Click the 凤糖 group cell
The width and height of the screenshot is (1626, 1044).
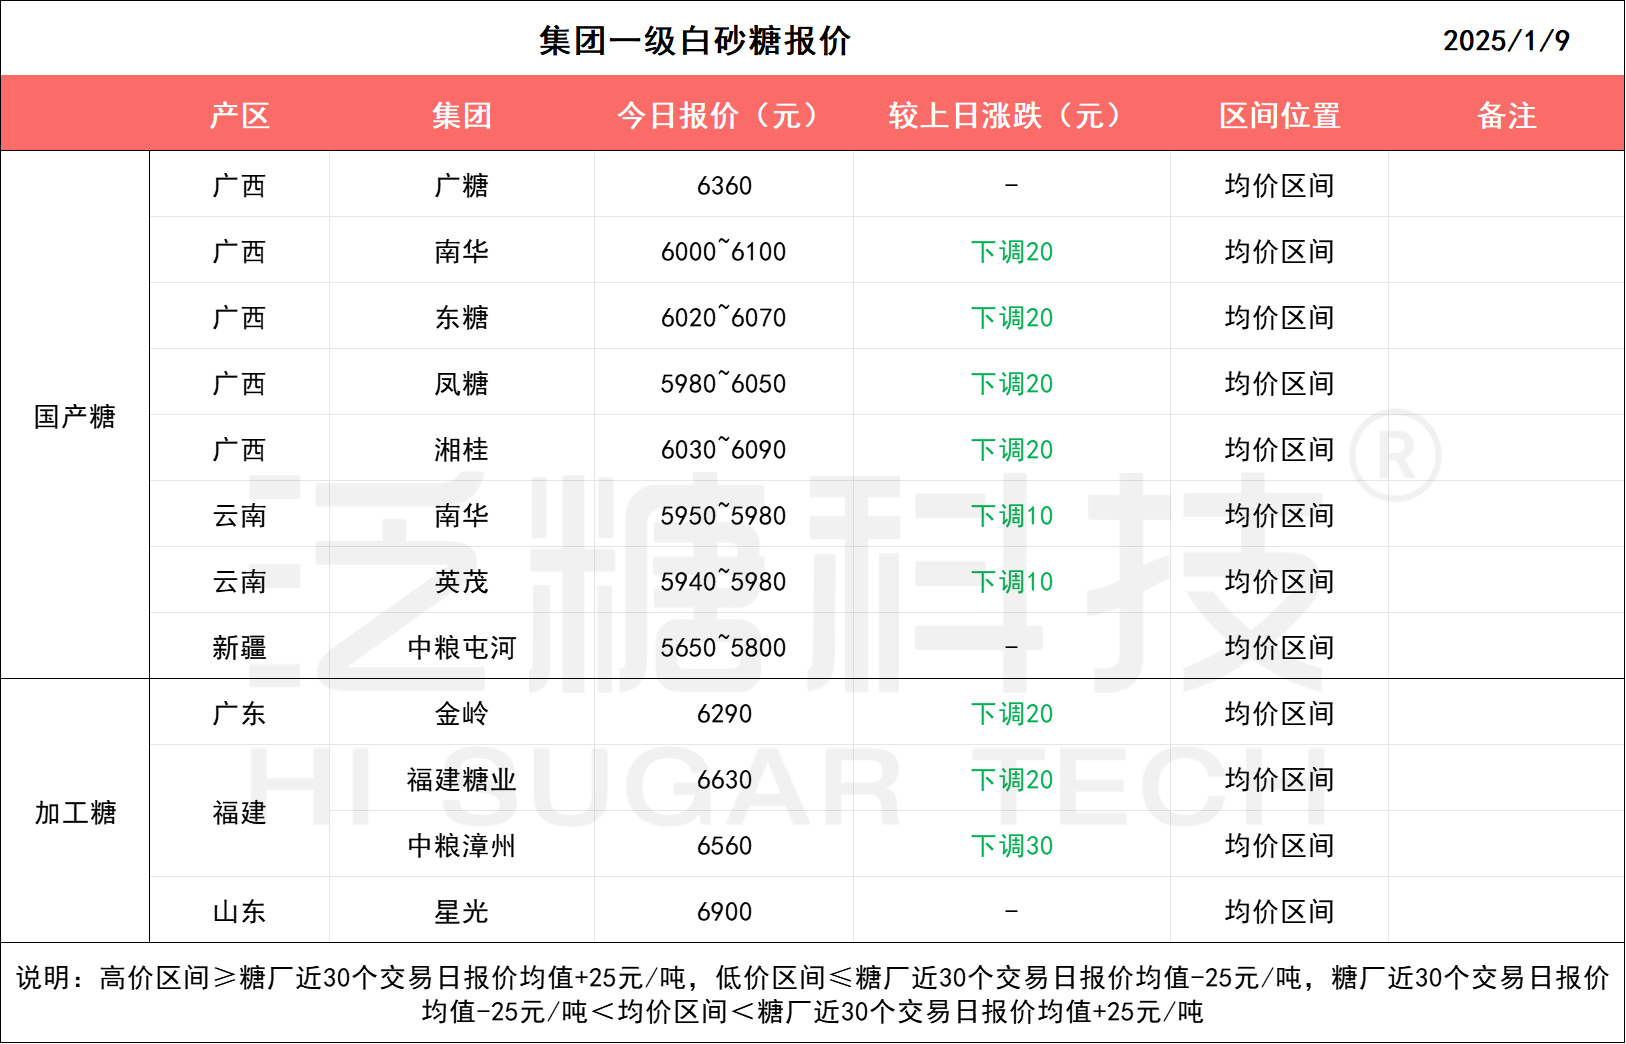[462, 383]
